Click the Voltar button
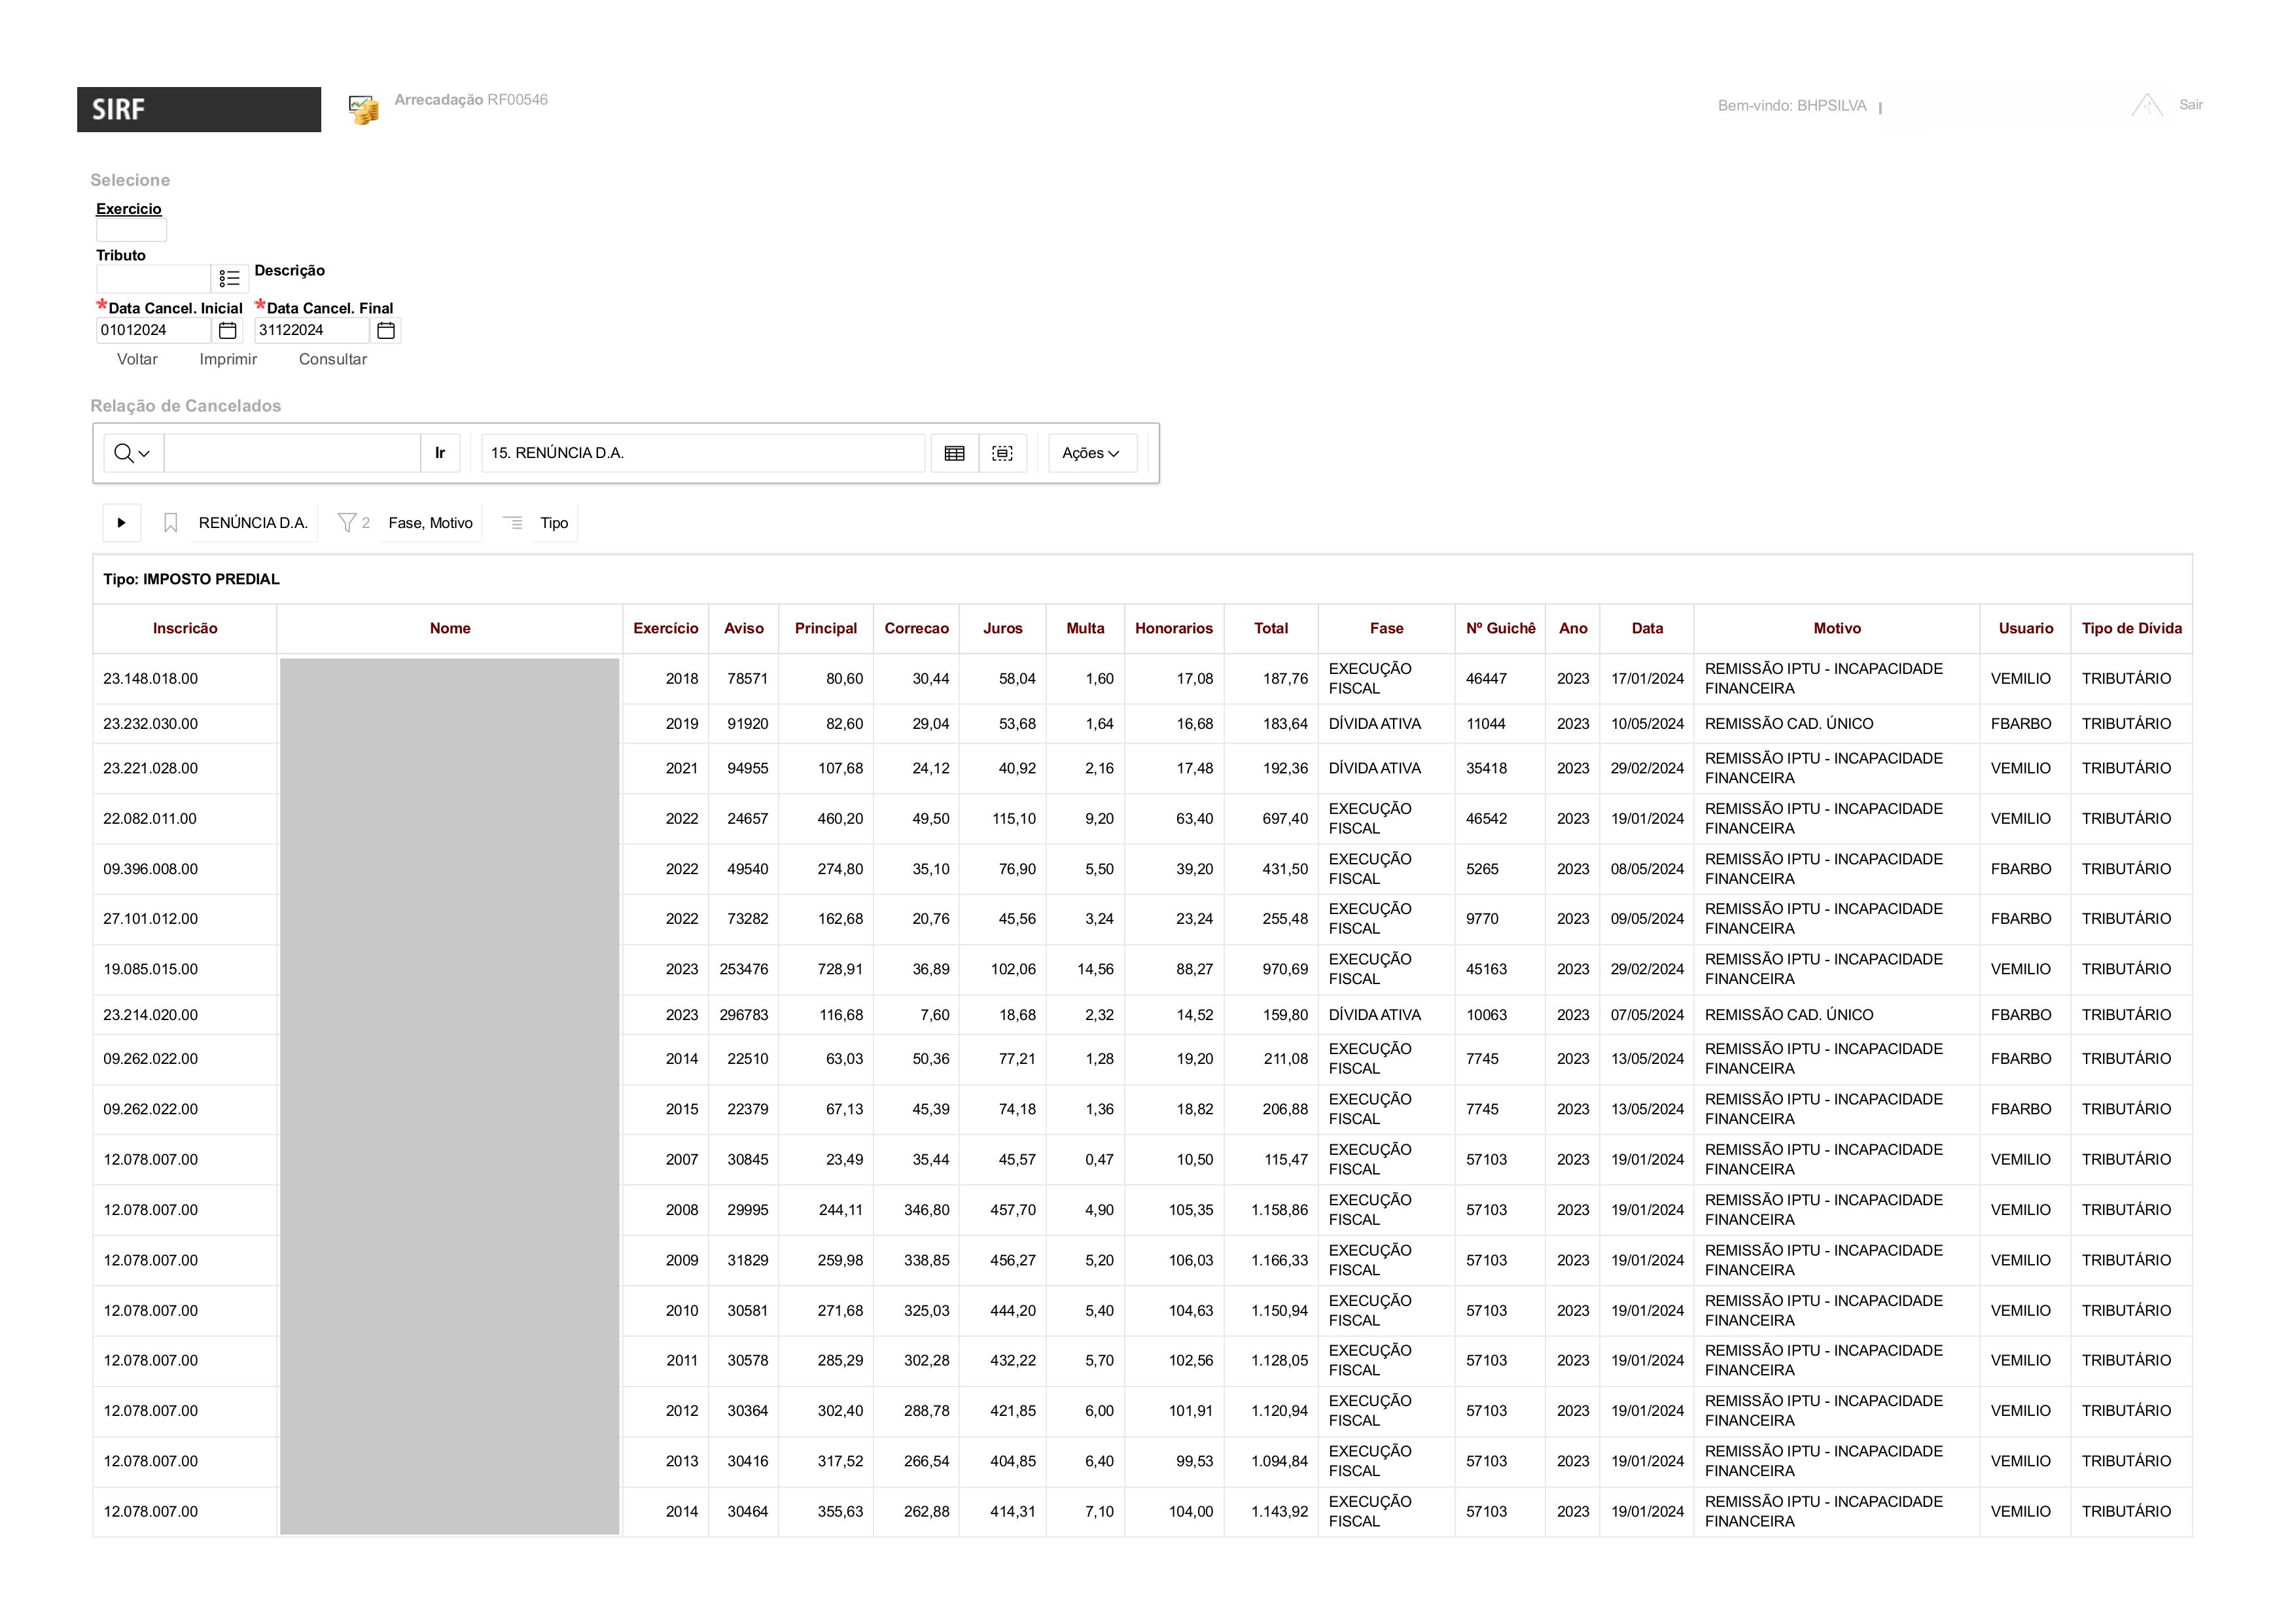2296x1622 pixels. [137, 359]
